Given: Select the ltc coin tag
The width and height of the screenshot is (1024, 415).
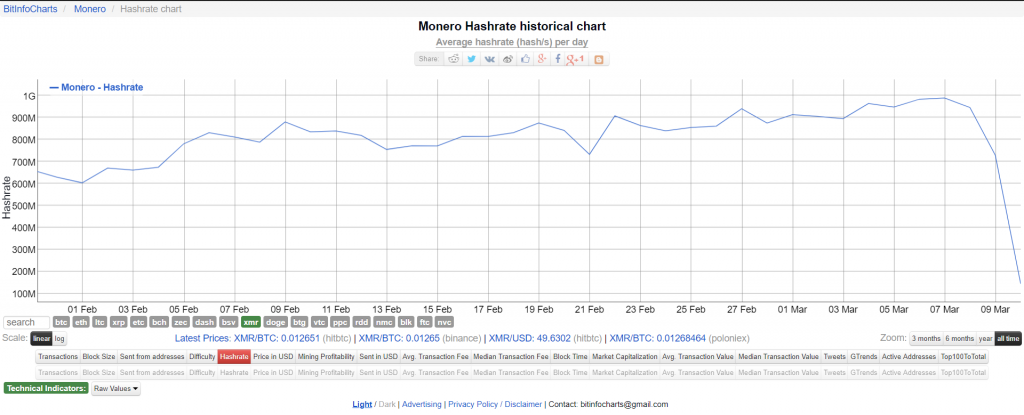Looking at the screenshot, I should coord(99,322).
